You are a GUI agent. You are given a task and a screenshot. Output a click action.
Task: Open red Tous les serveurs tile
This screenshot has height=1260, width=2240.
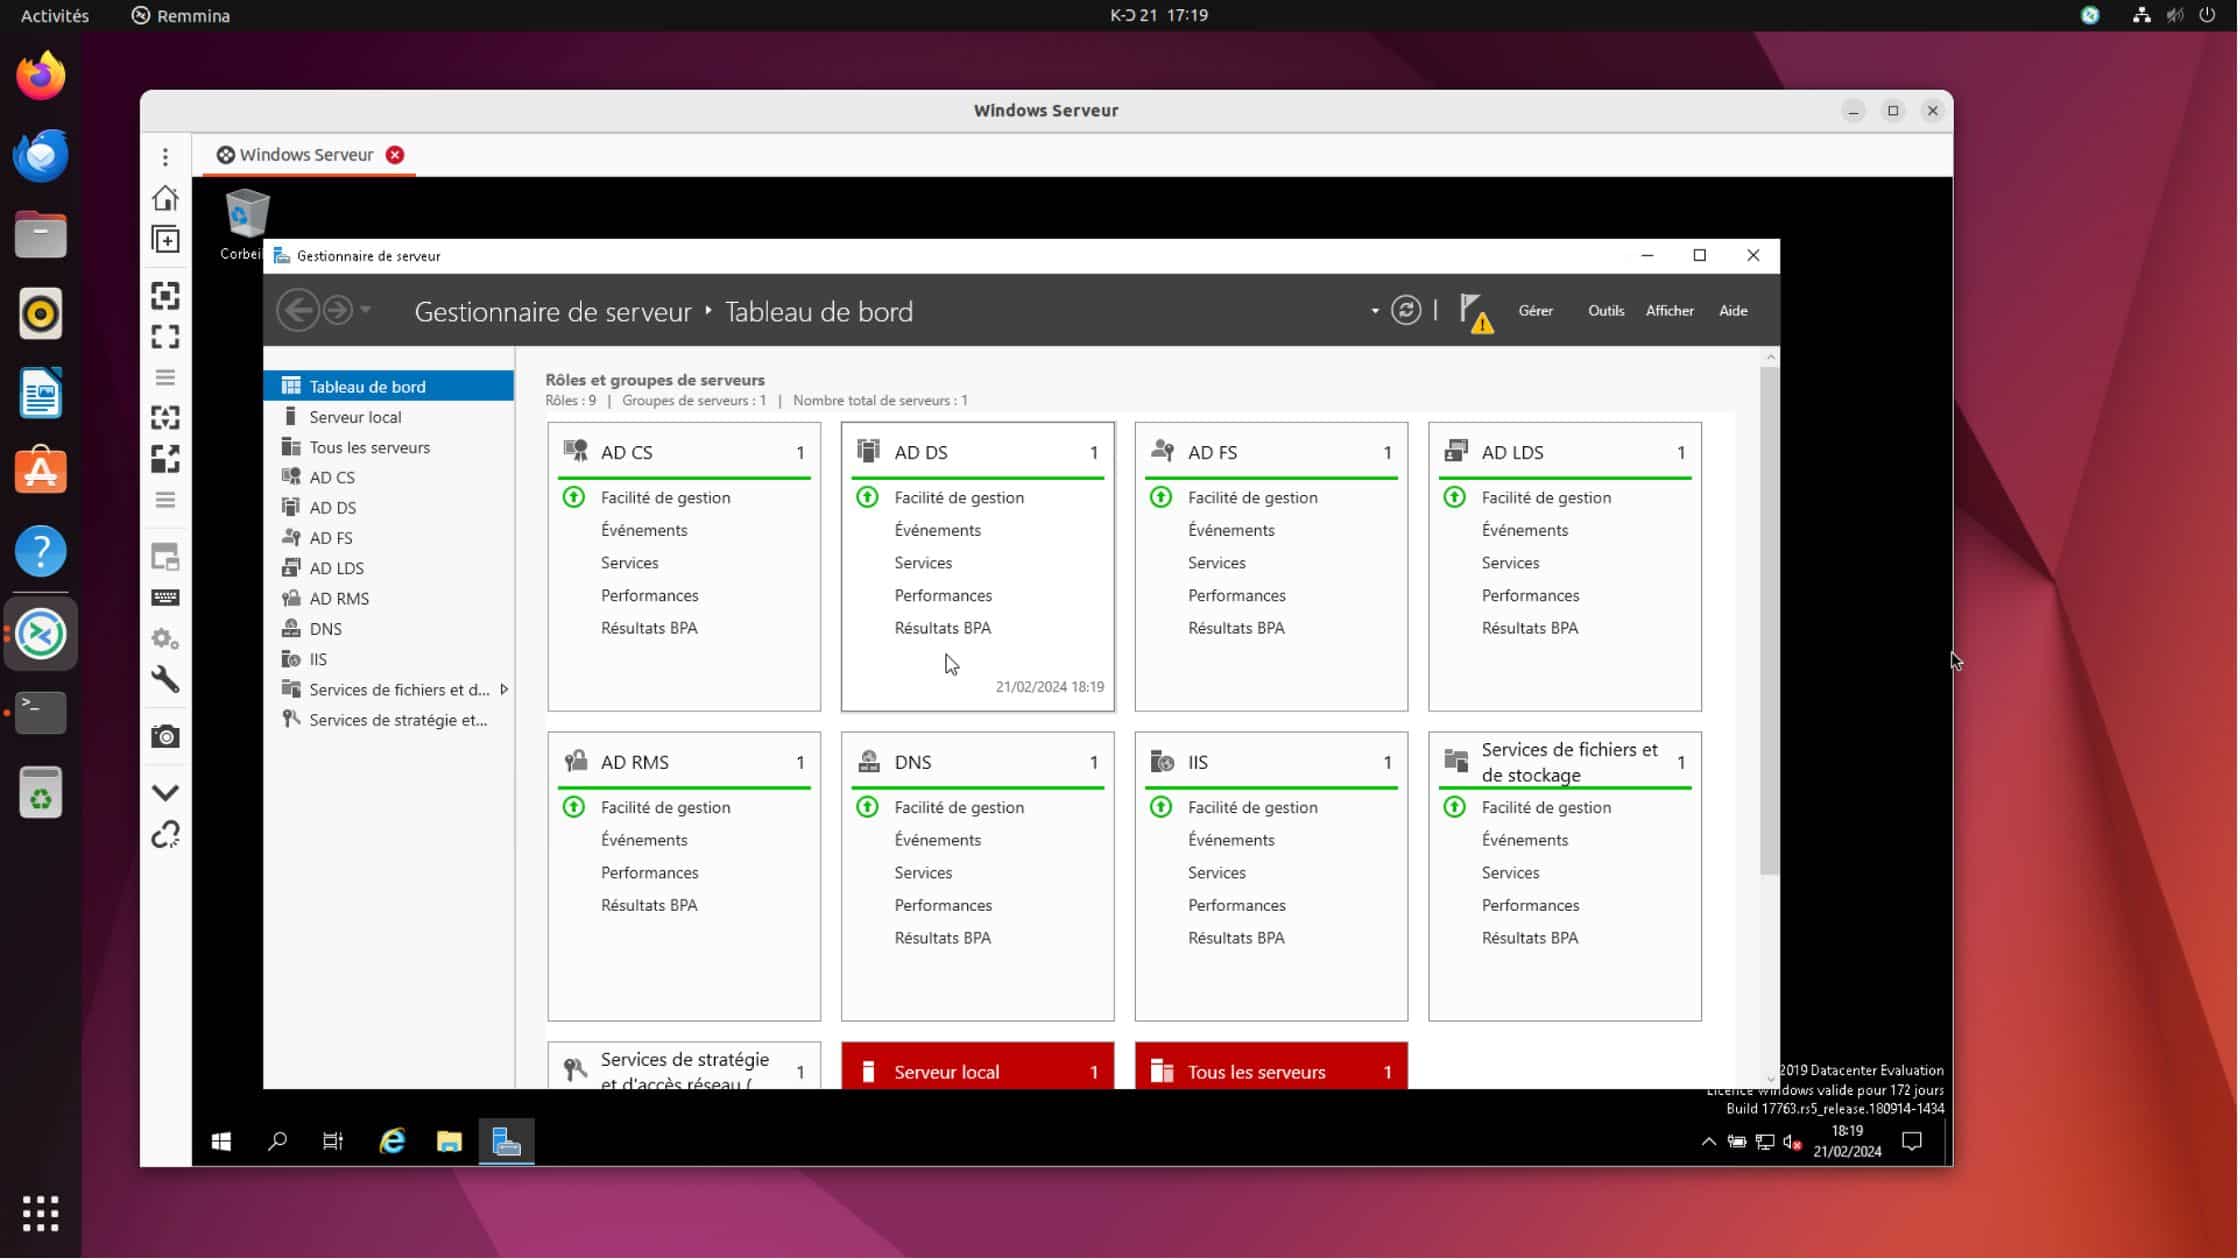1272,1067
